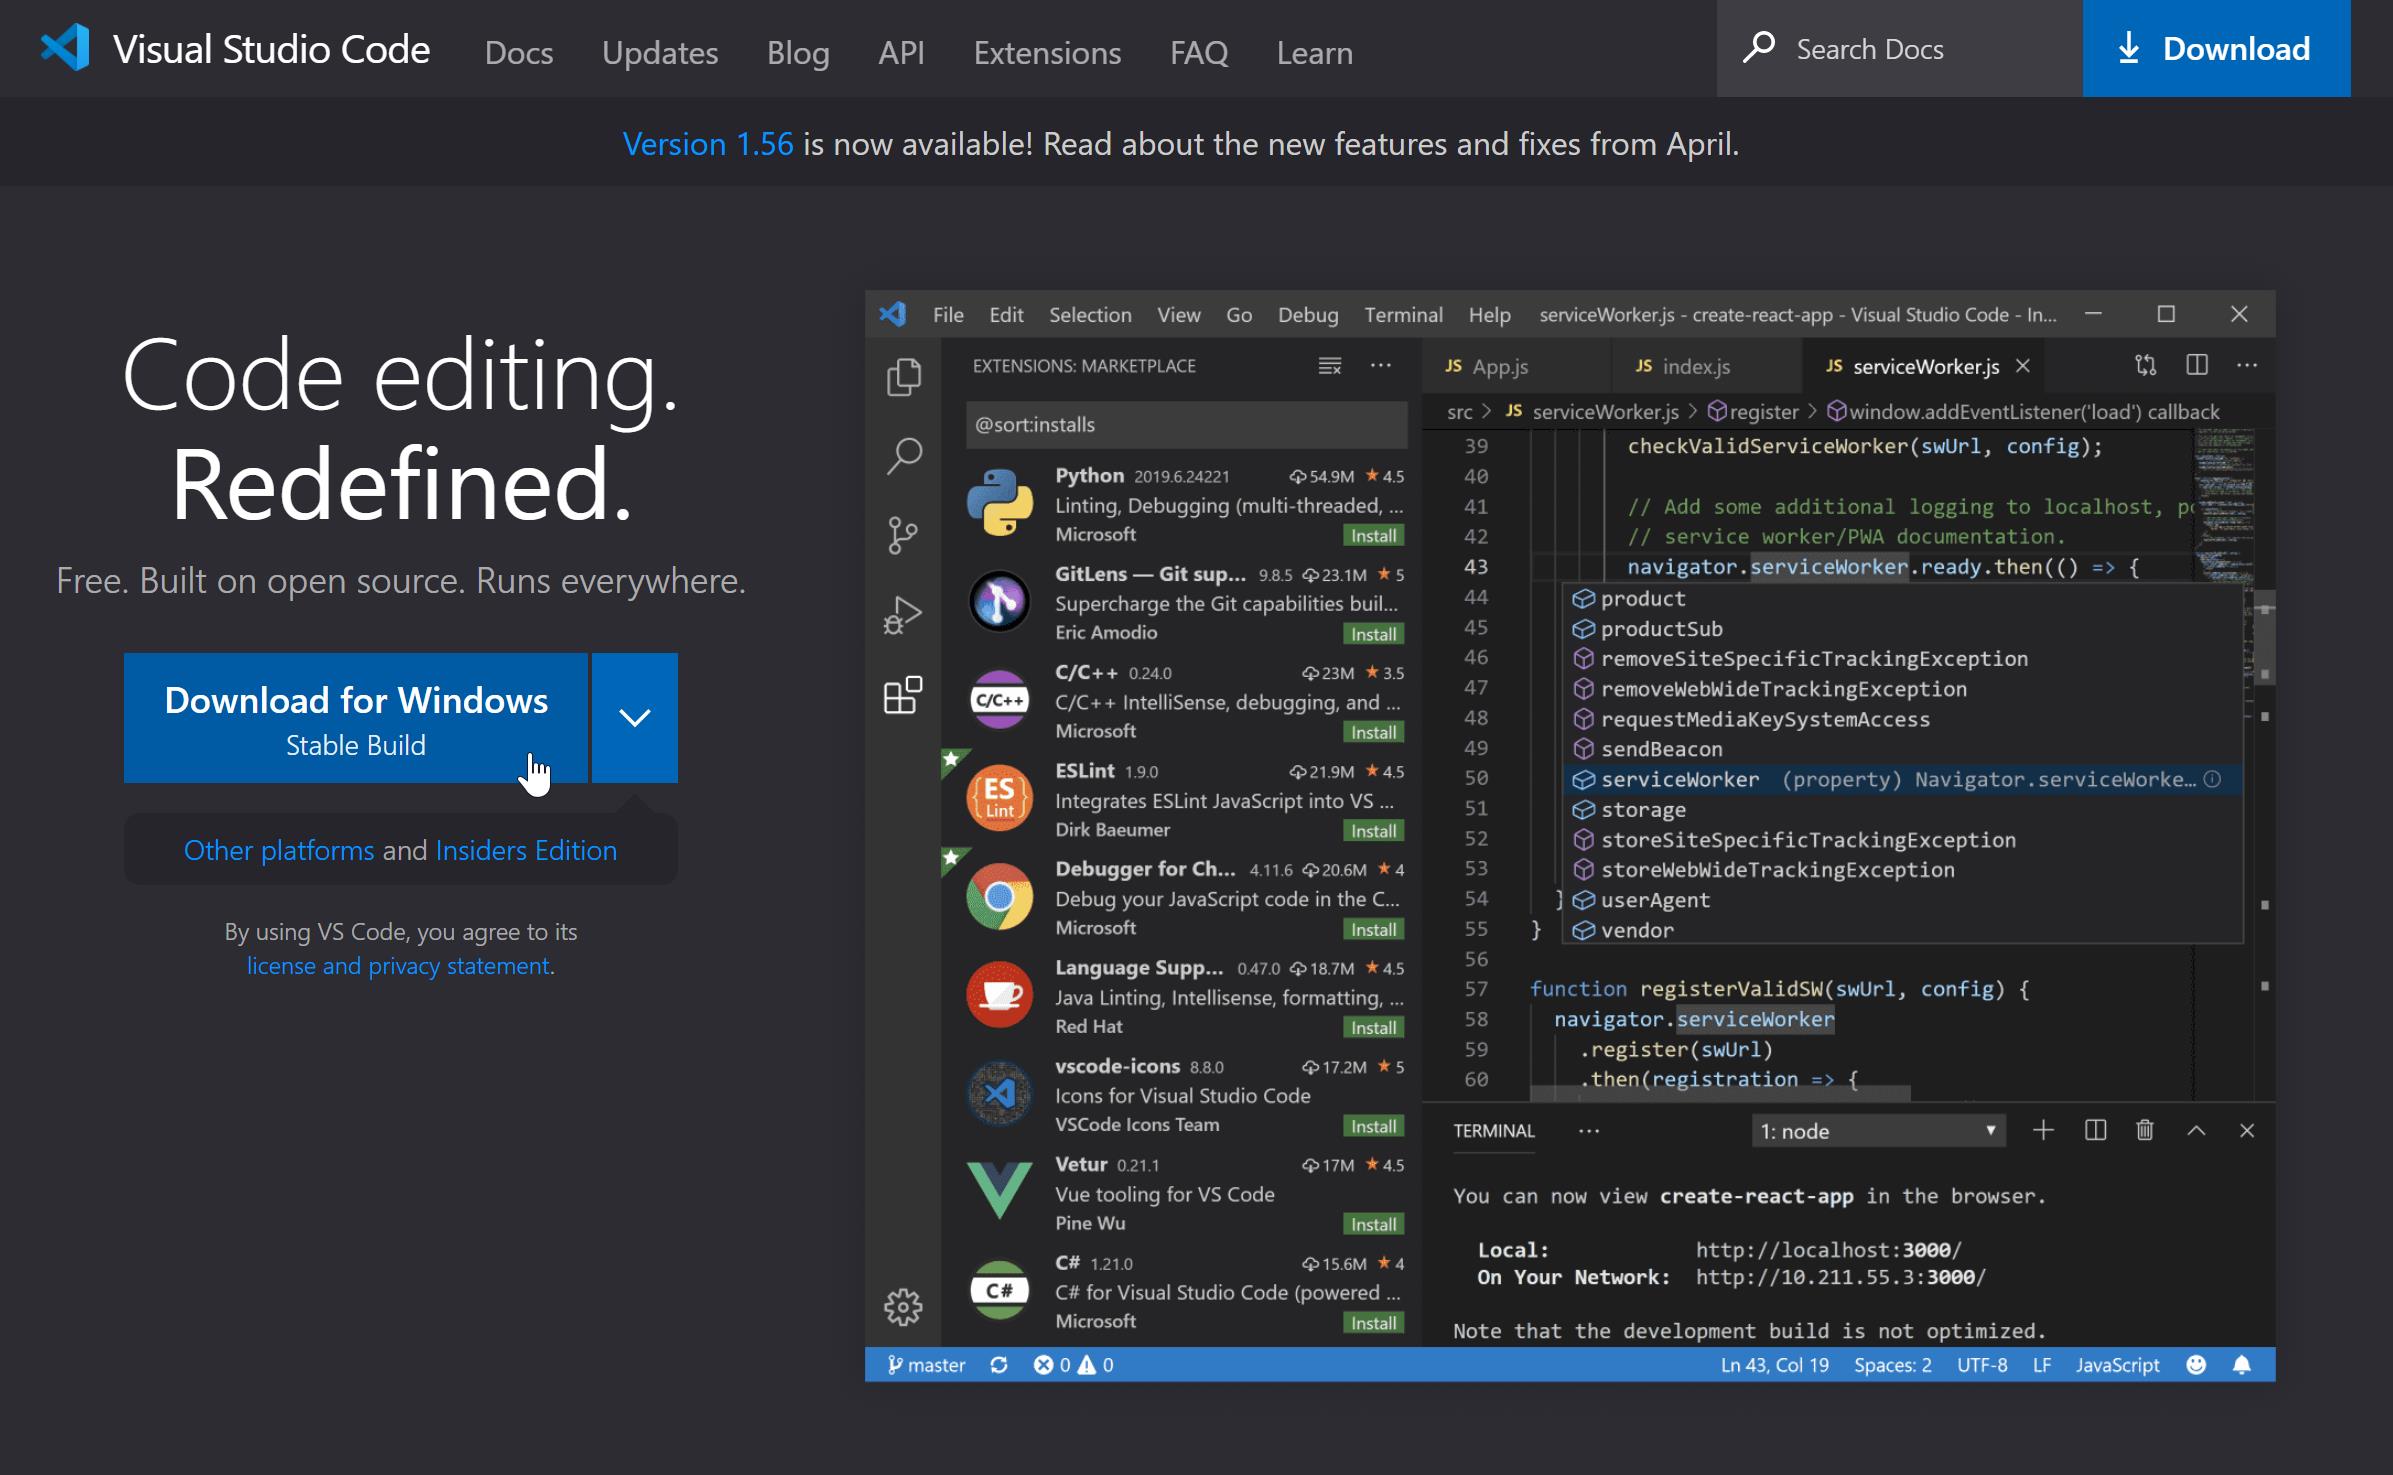Screen dimensions: 2393x1475
Task: Click the top-right Download button
Action: pos(2216,48)
